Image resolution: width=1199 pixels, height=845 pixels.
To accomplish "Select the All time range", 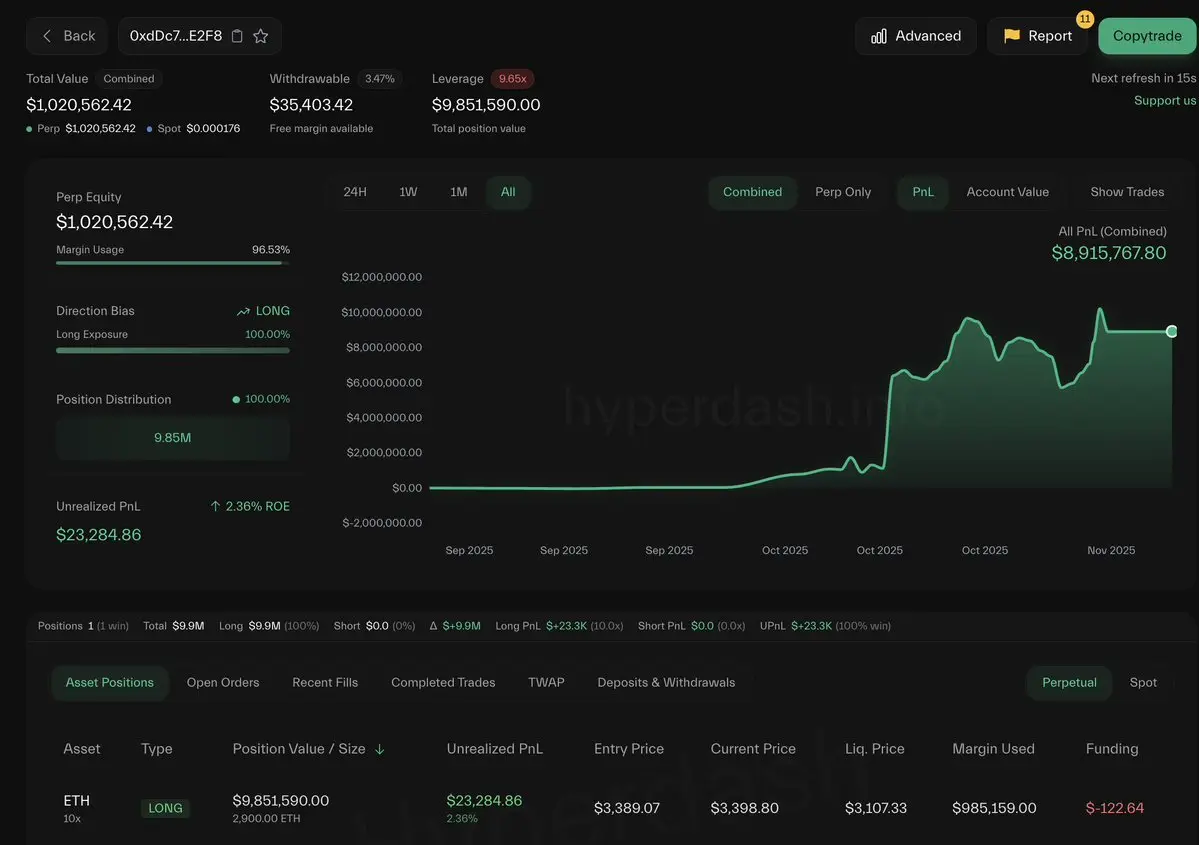I will tap(508, 192).
